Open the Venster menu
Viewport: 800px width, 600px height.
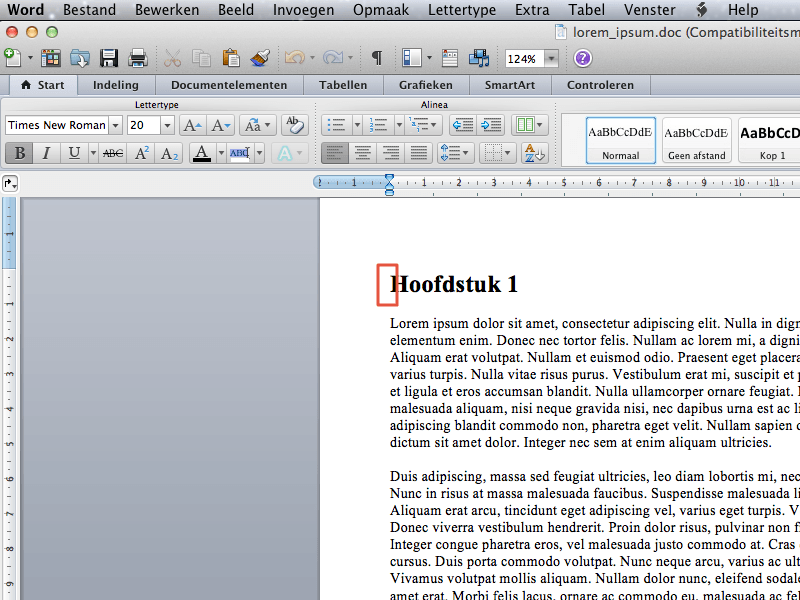(649, 10)
